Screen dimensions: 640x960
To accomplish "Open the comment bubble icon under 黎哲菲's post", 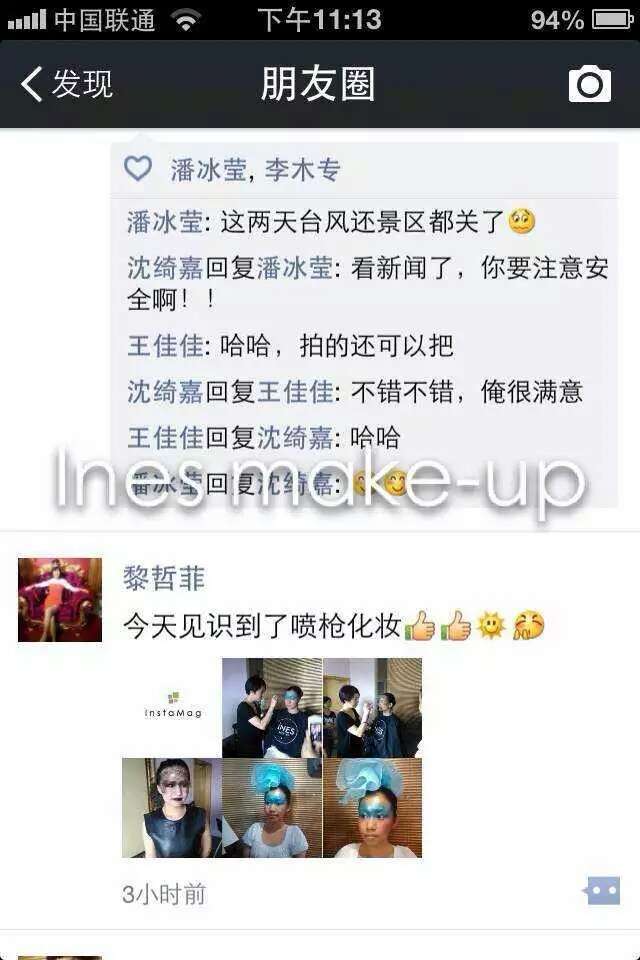I will tap(601, 891).
